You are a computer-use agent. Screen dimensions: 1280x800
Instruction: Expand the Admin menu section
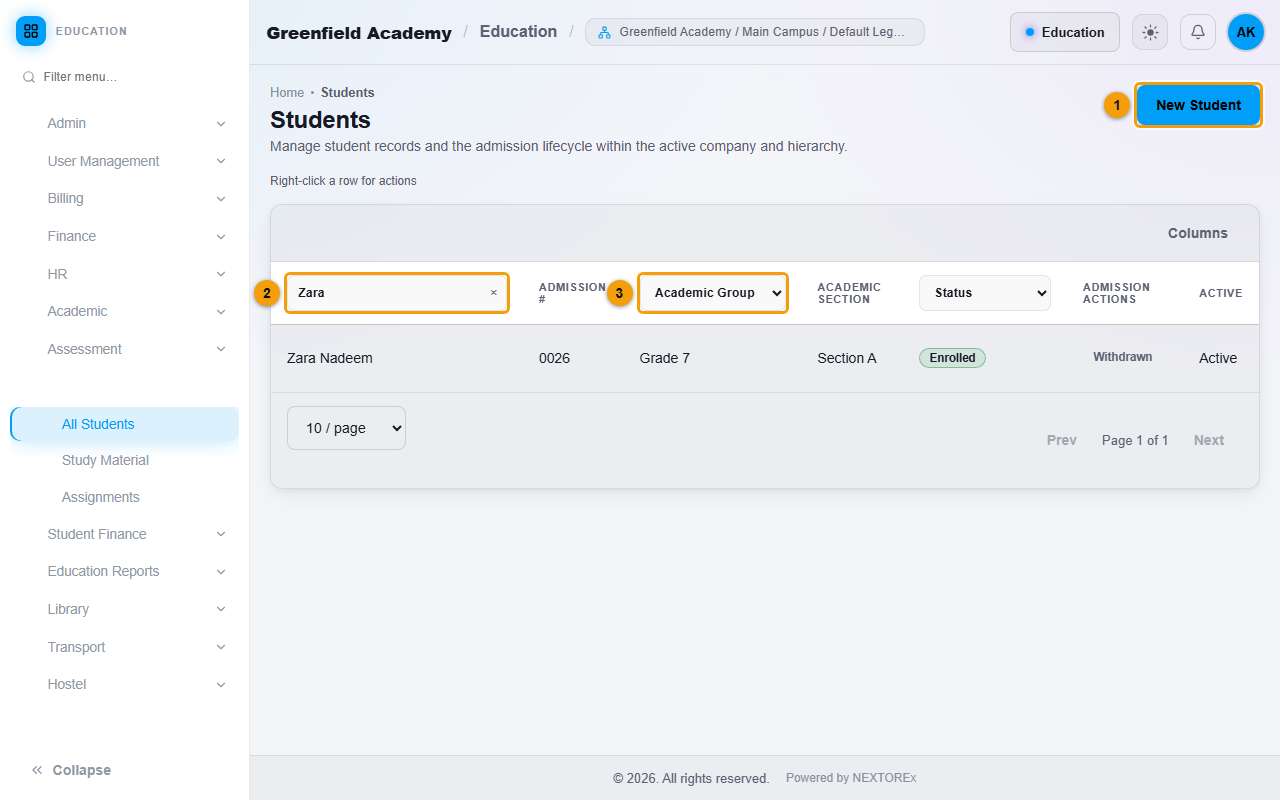pos(137,124)
